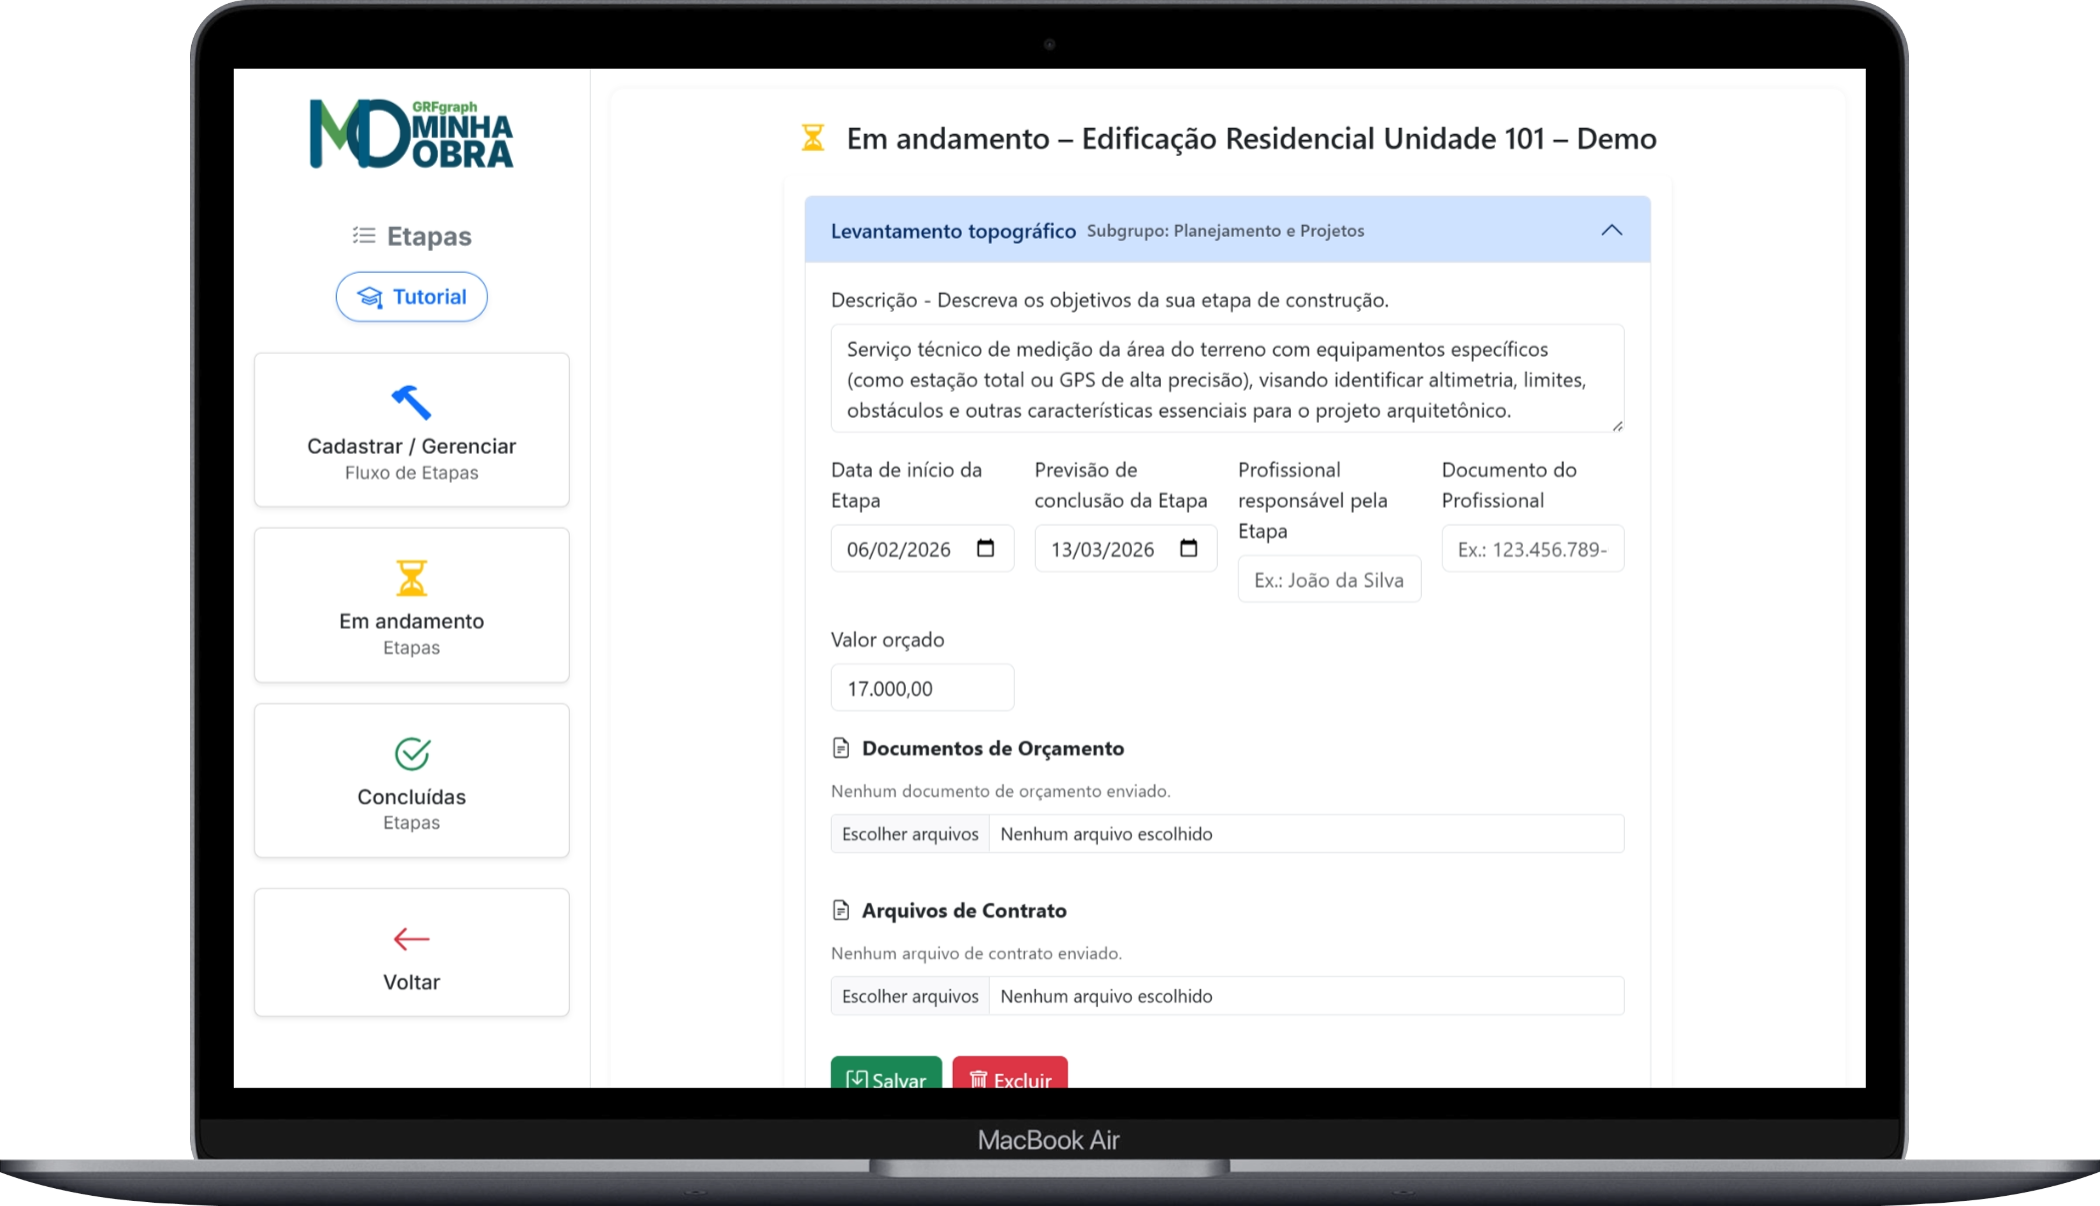Viewport: 2100px width, 1206px height.
Task: Collapse the Levantamento topográfico section chevron
Action: 1611,230
